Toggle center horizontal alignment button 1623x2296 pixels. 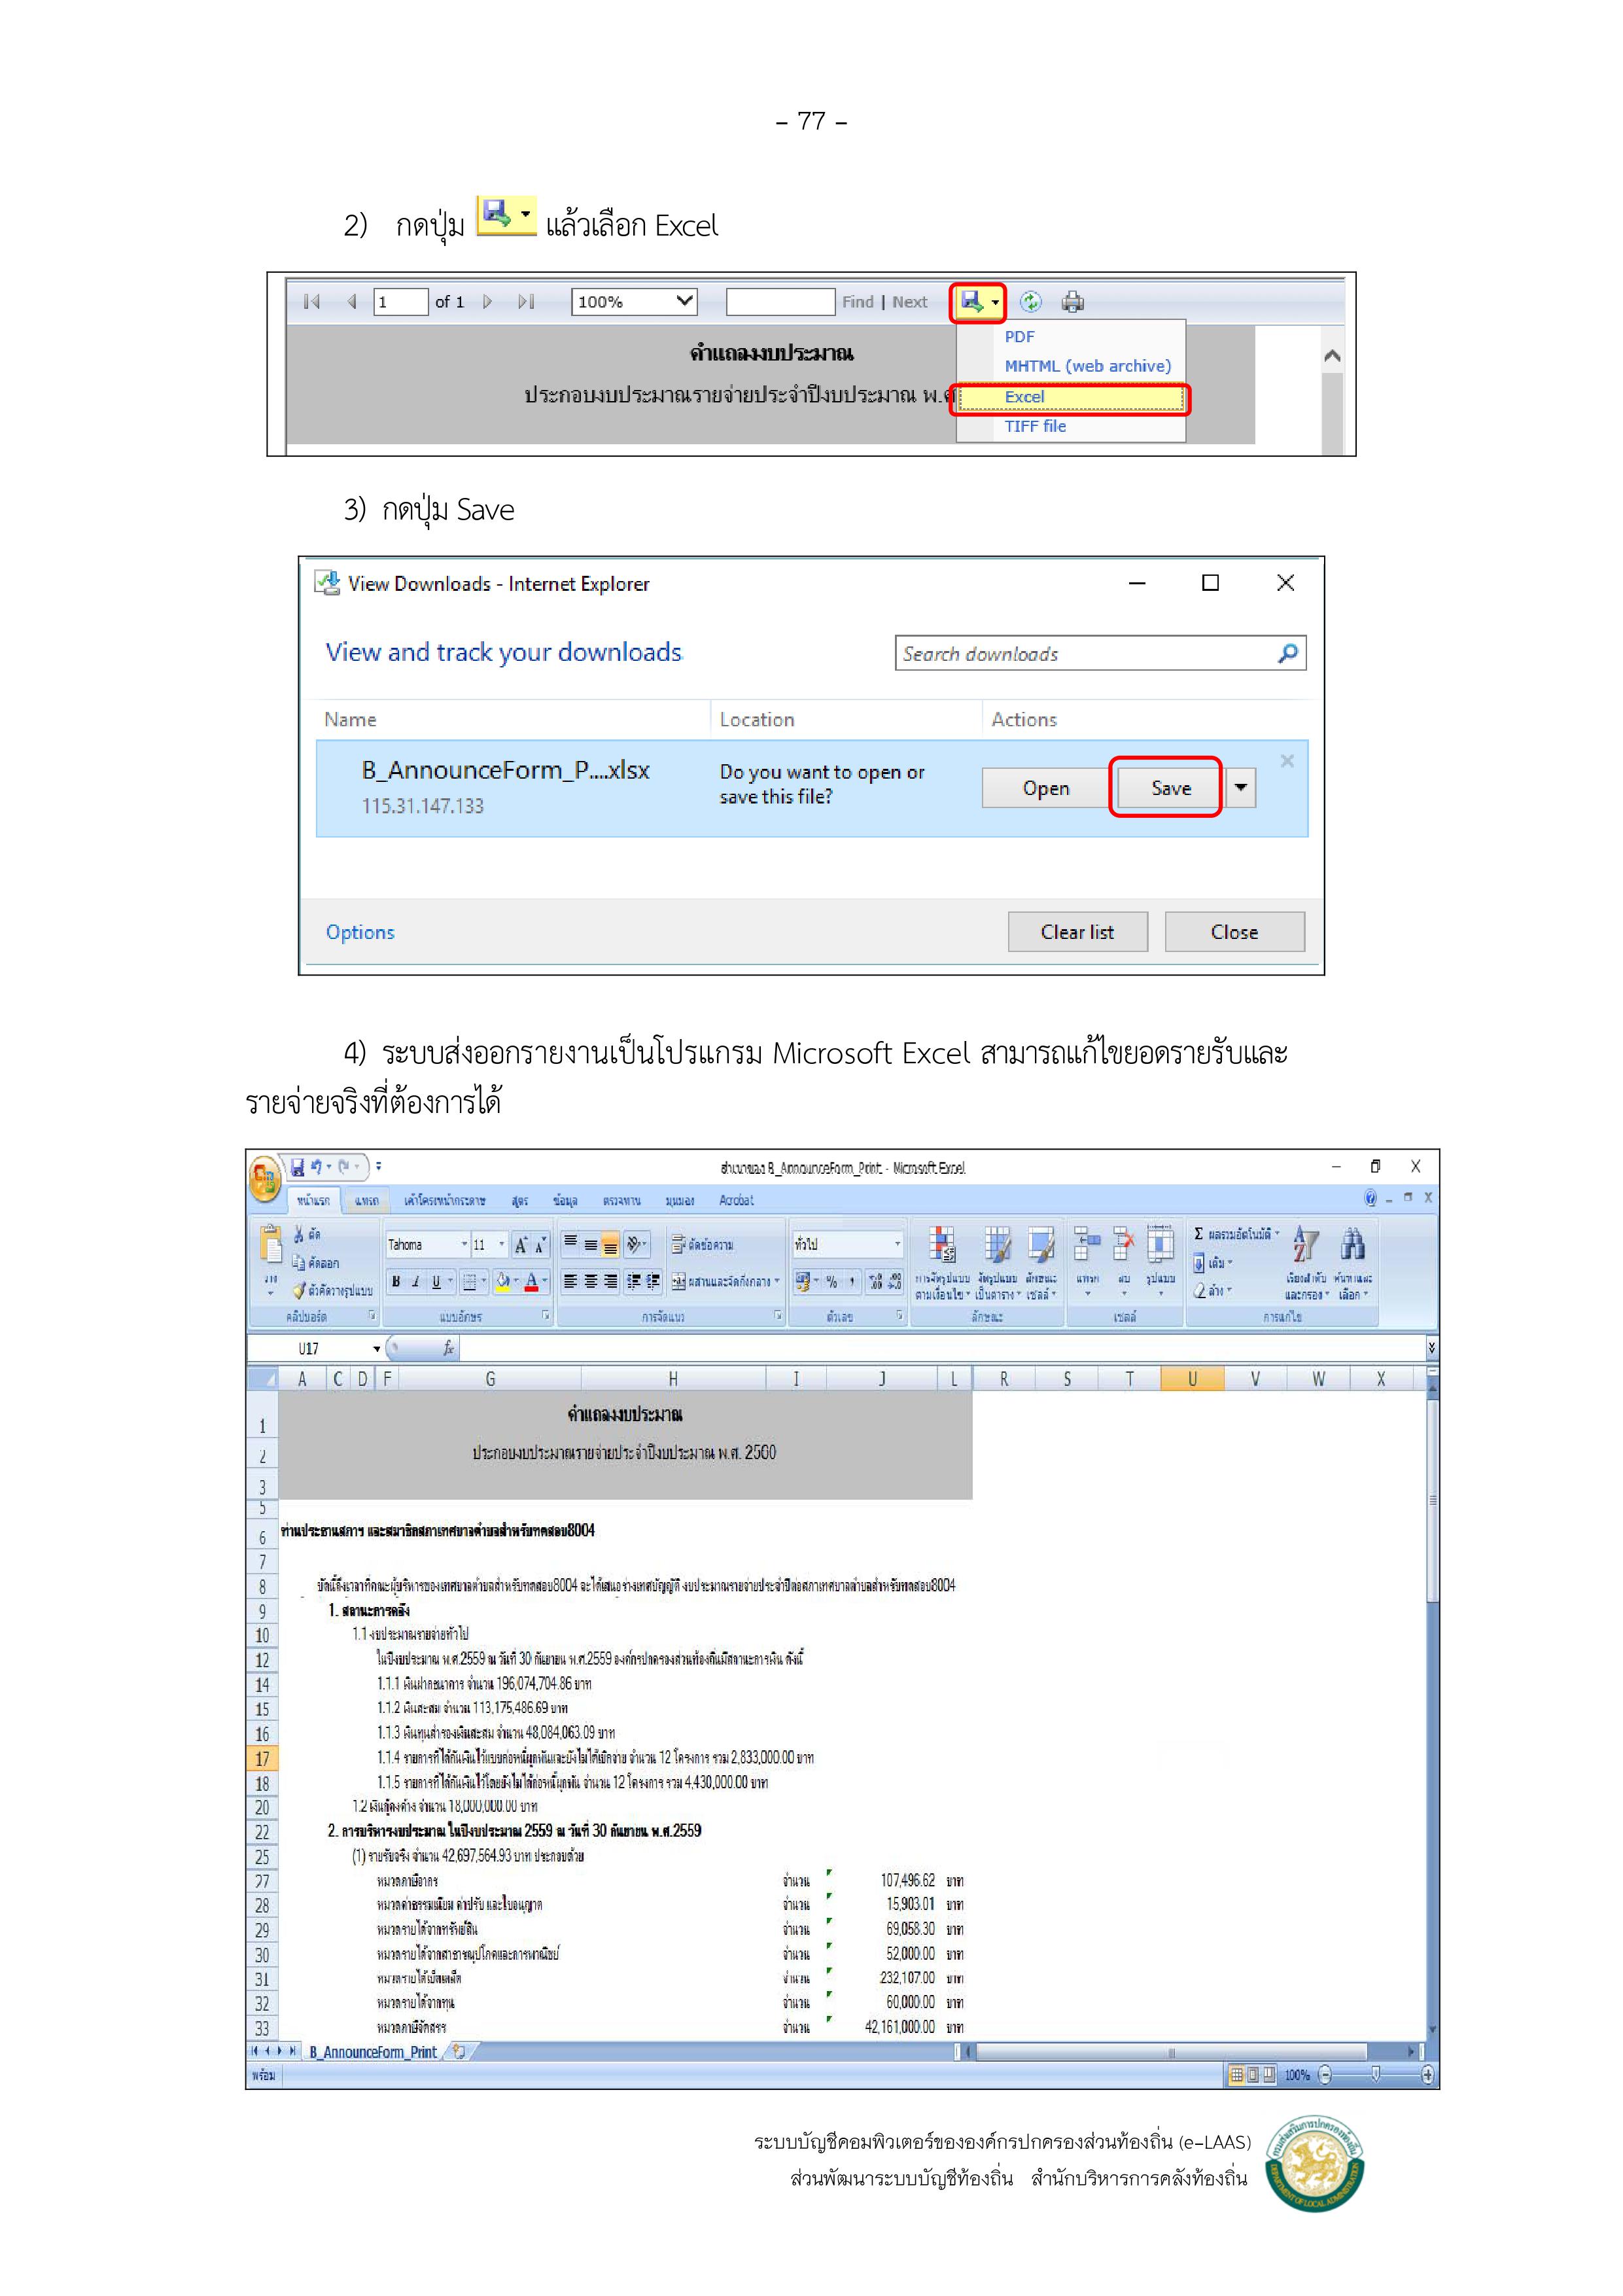[x=590, y=1281]
